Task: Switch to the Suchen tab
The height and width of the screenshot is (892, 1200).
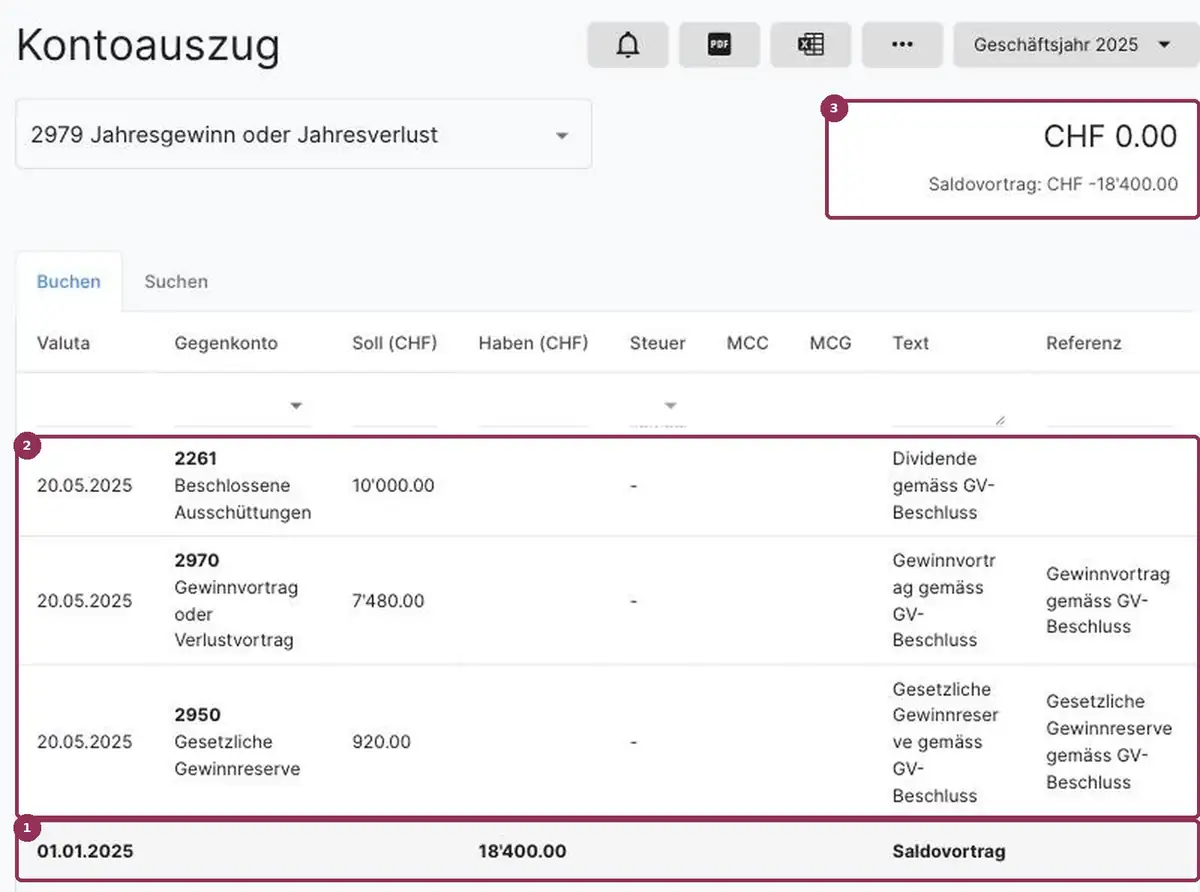Action: [176, 281]
